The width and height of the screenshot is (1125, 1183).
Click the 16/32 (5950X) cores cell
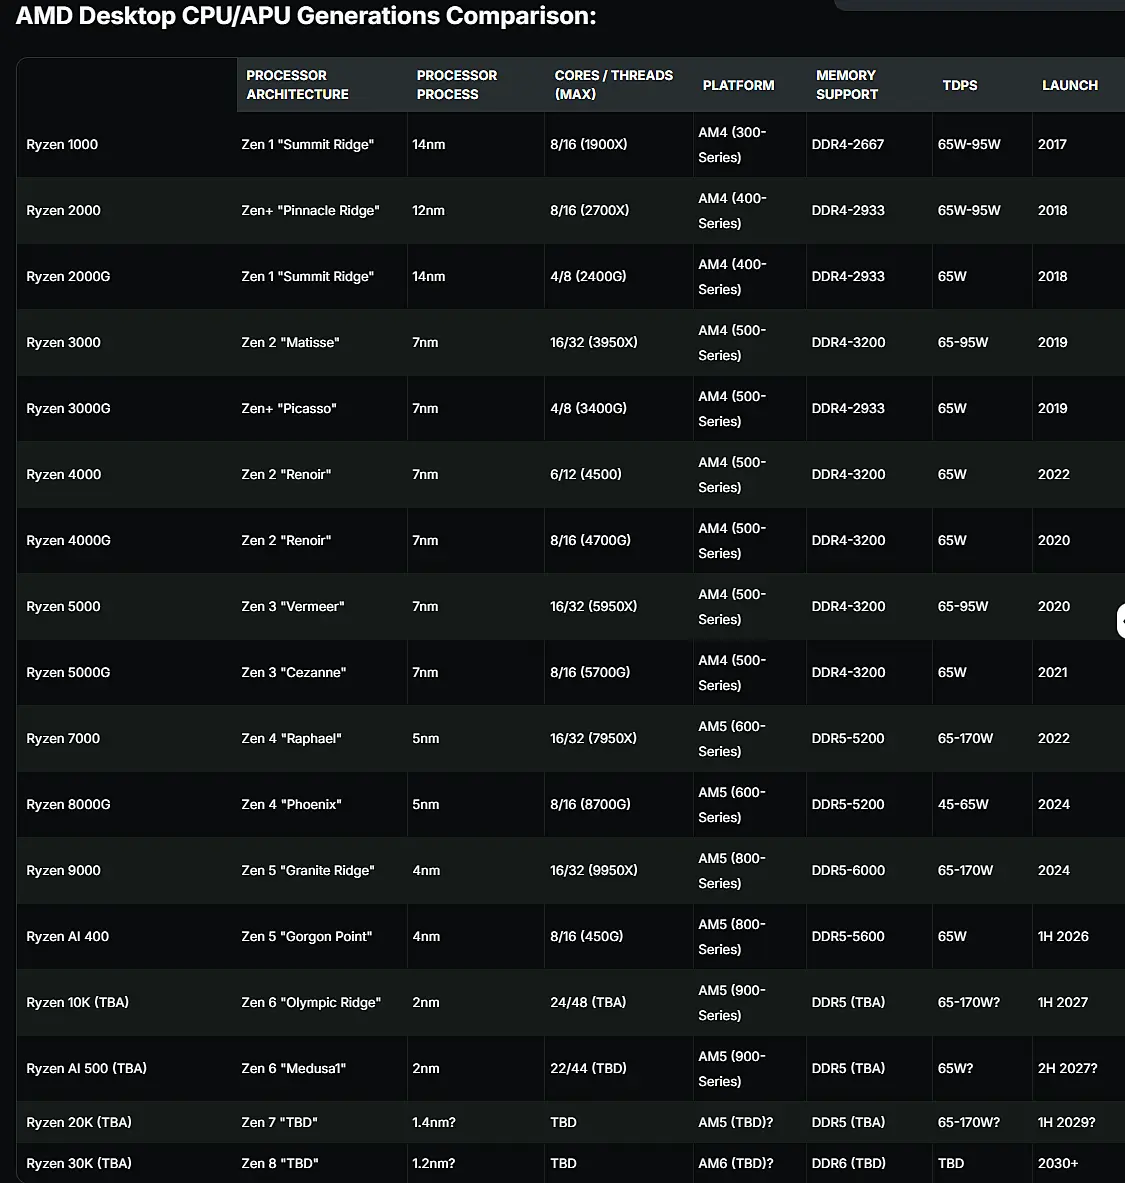(593, 607)
